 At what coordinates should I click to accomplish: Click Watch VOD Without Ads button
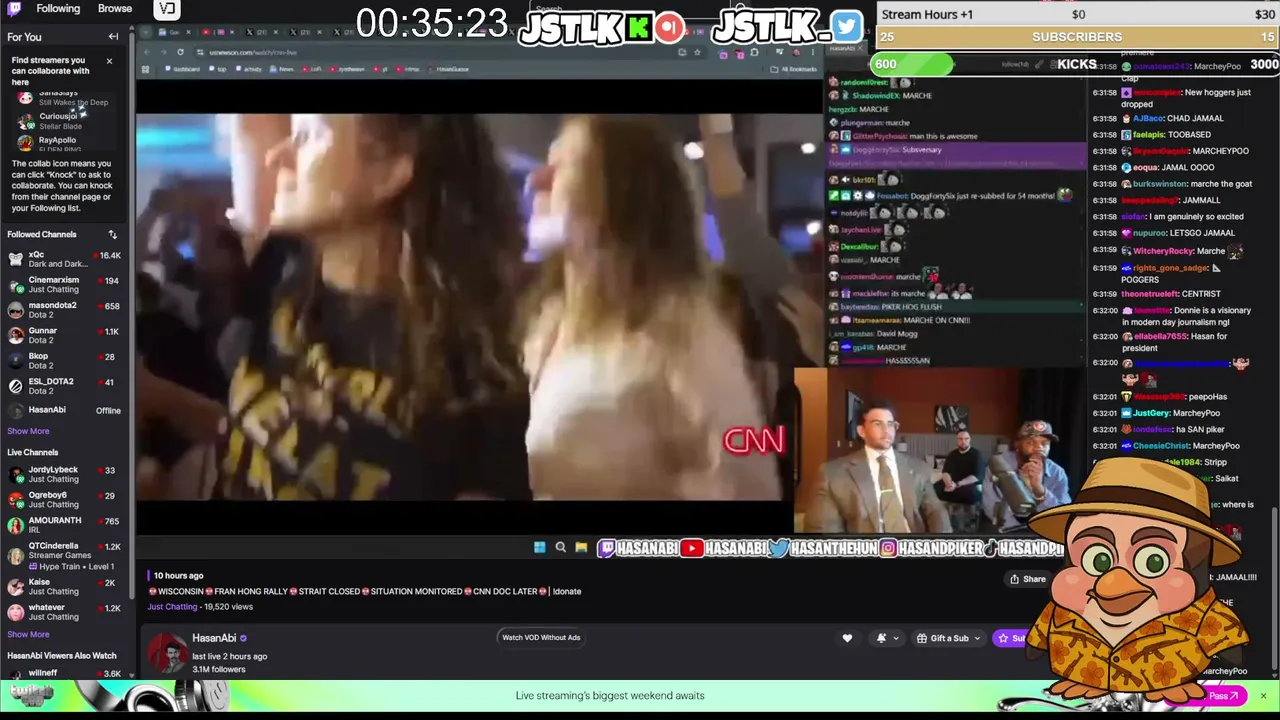point(541,637)
